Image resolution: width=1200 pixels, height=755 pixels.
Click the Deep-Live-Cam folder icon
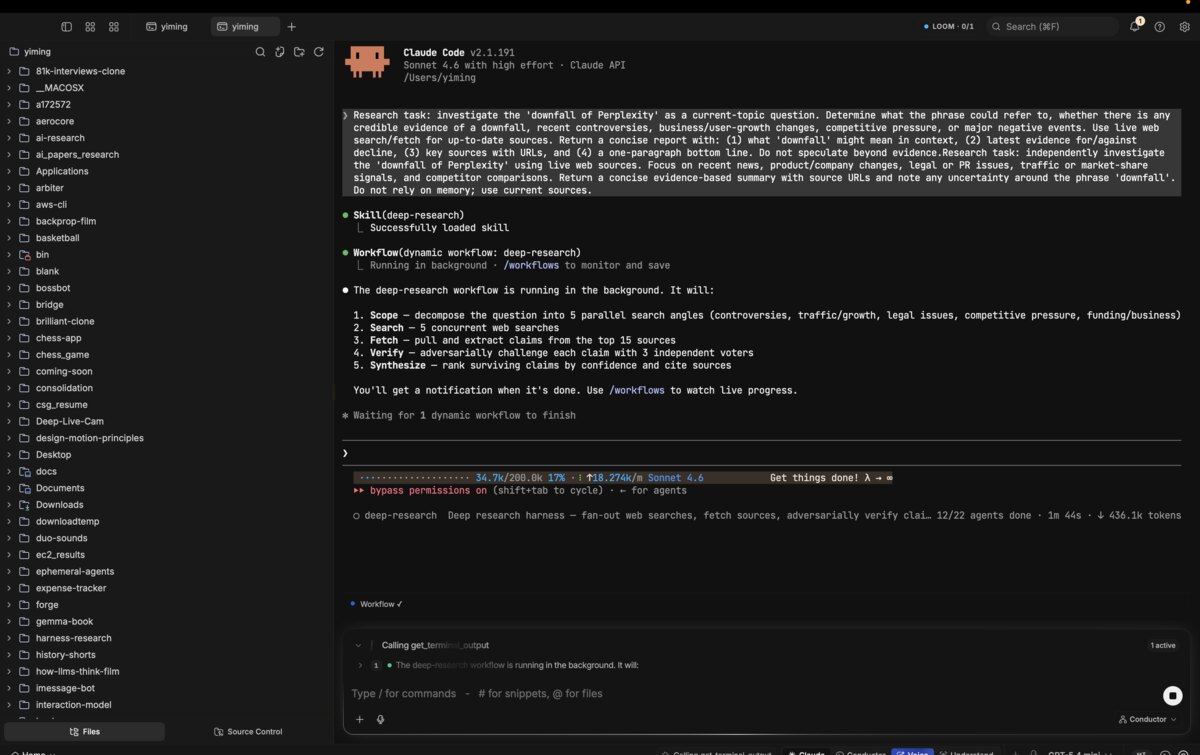[24, 421]
